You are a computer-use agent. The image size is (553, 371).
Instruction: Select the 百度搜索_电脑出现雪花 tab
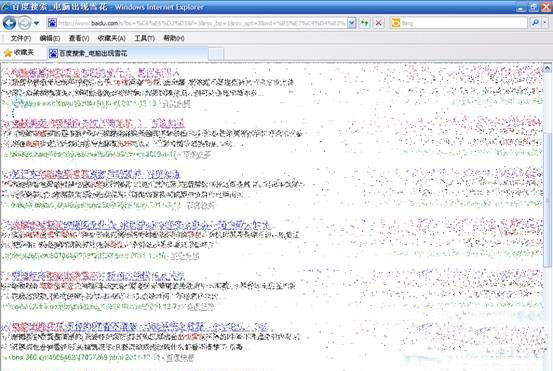(127, 53)
